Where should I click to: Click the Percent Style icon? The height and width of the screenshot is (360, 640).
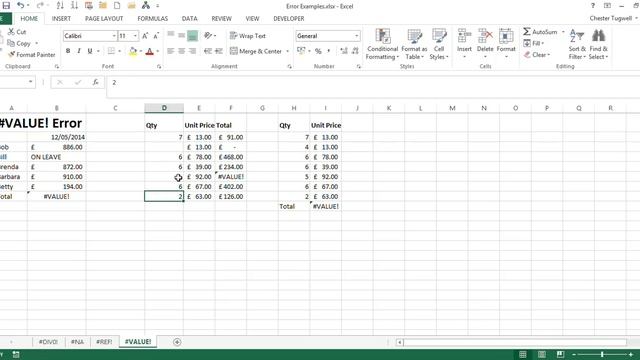click(x=318, y=51)
